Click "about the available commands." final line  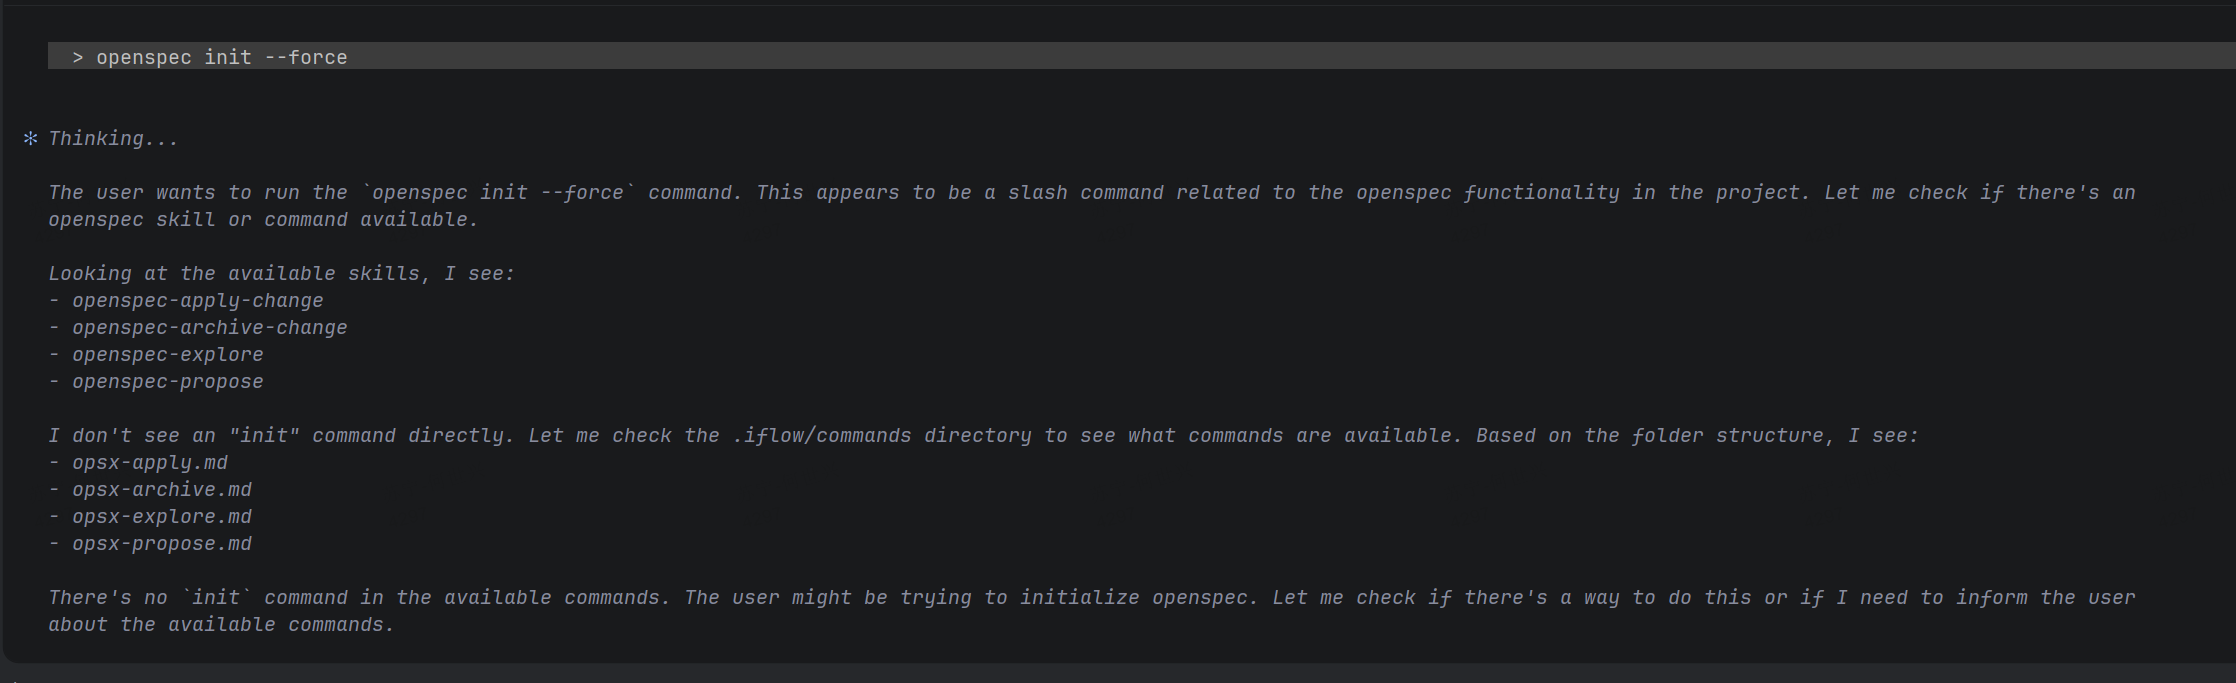click(221, 625)
